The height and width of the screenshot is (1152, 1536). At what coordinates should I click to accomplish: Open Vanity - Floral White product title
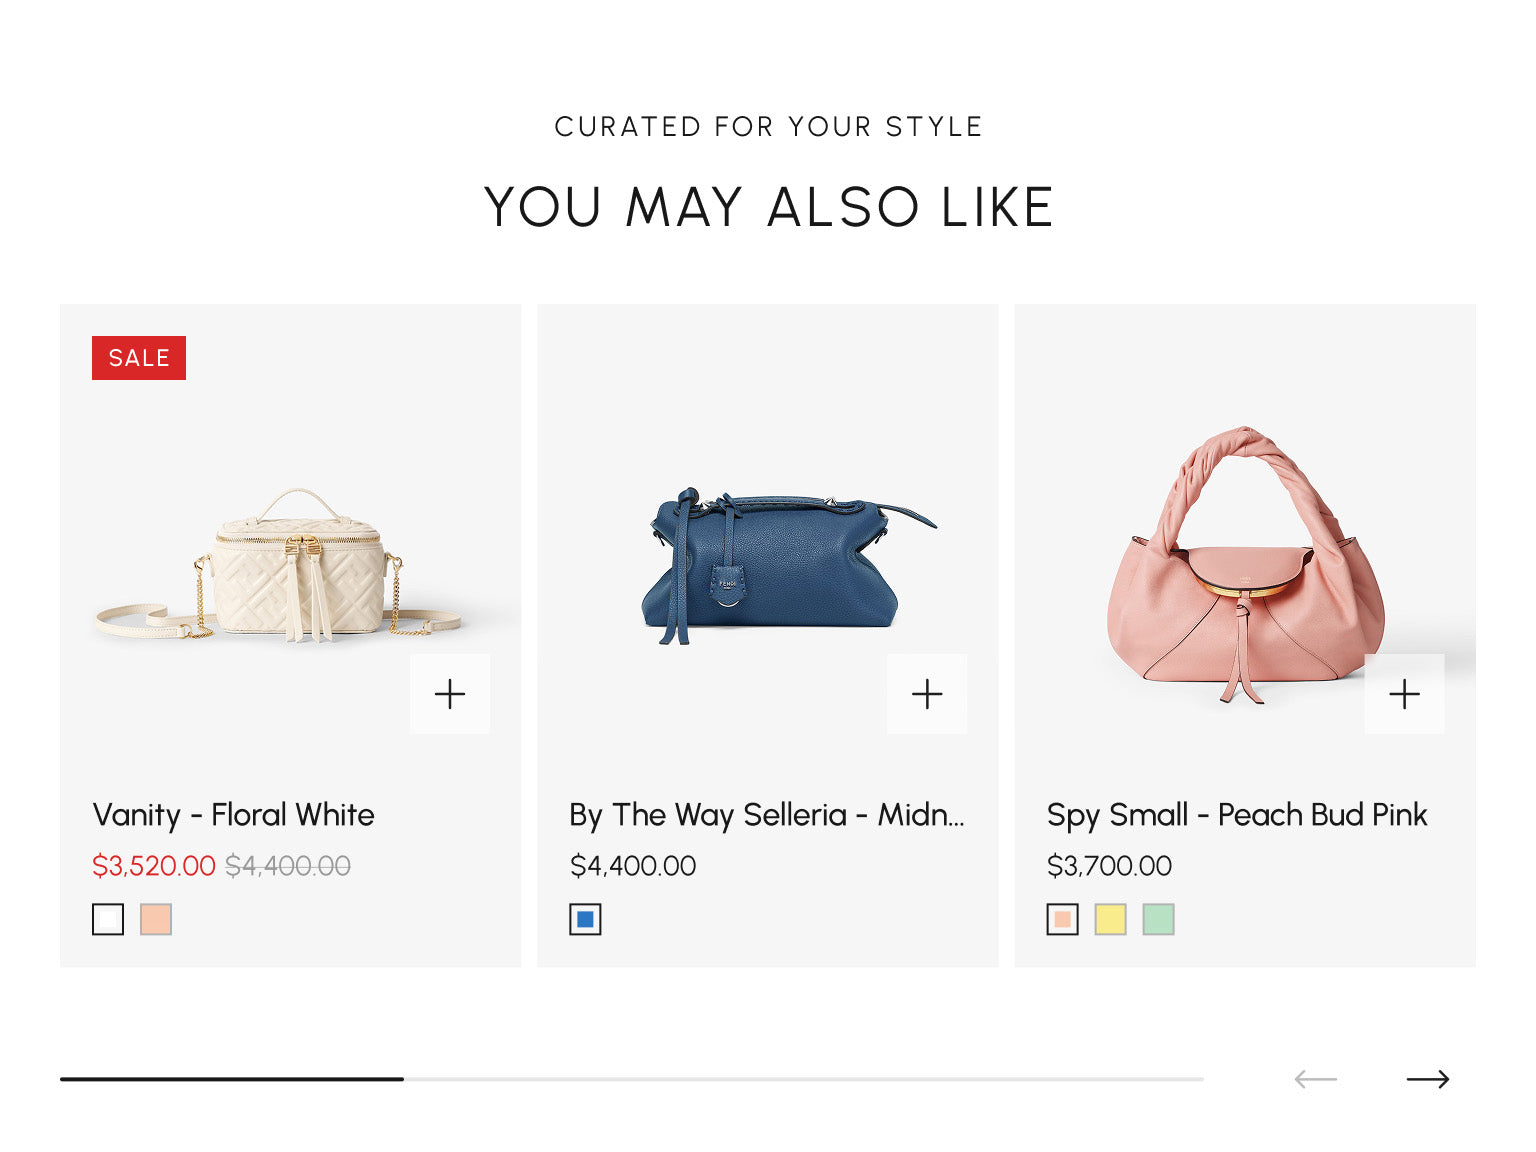click(x=233, y=815)
